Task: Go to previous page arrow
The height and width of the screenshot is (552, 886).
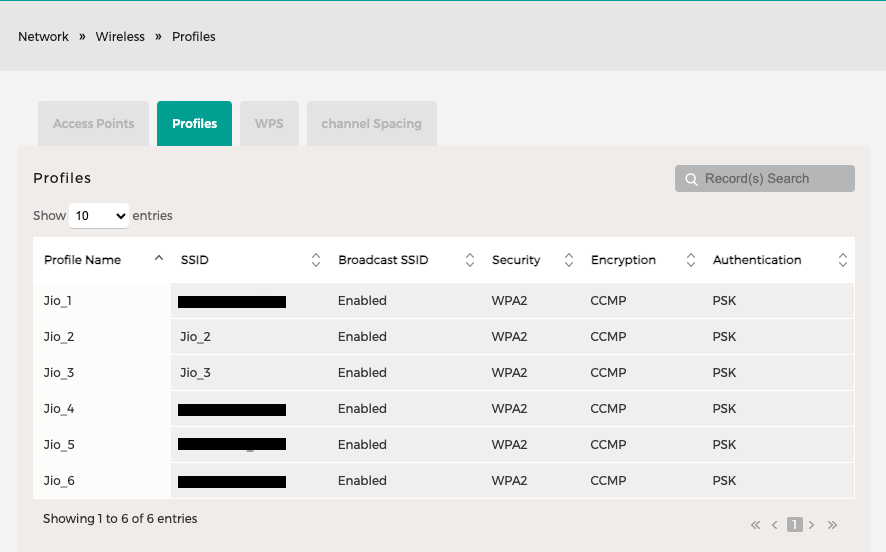Action: pos(775,525)
